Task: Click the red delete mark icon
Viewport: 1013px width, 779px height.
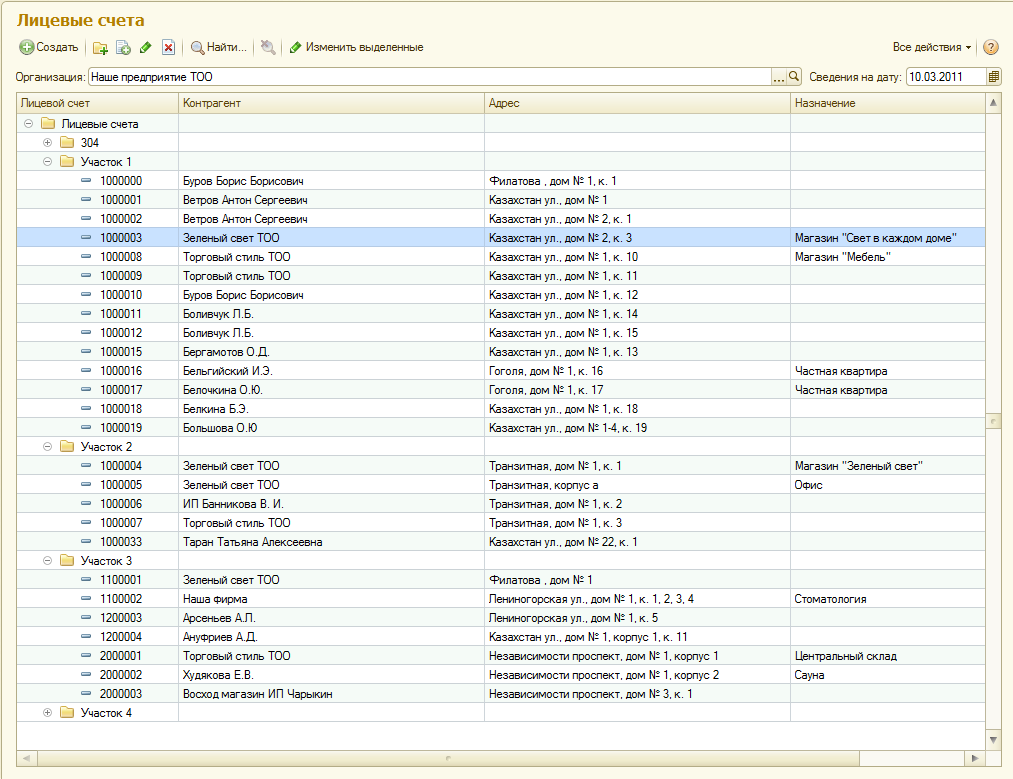Action: tap(168, 47)
